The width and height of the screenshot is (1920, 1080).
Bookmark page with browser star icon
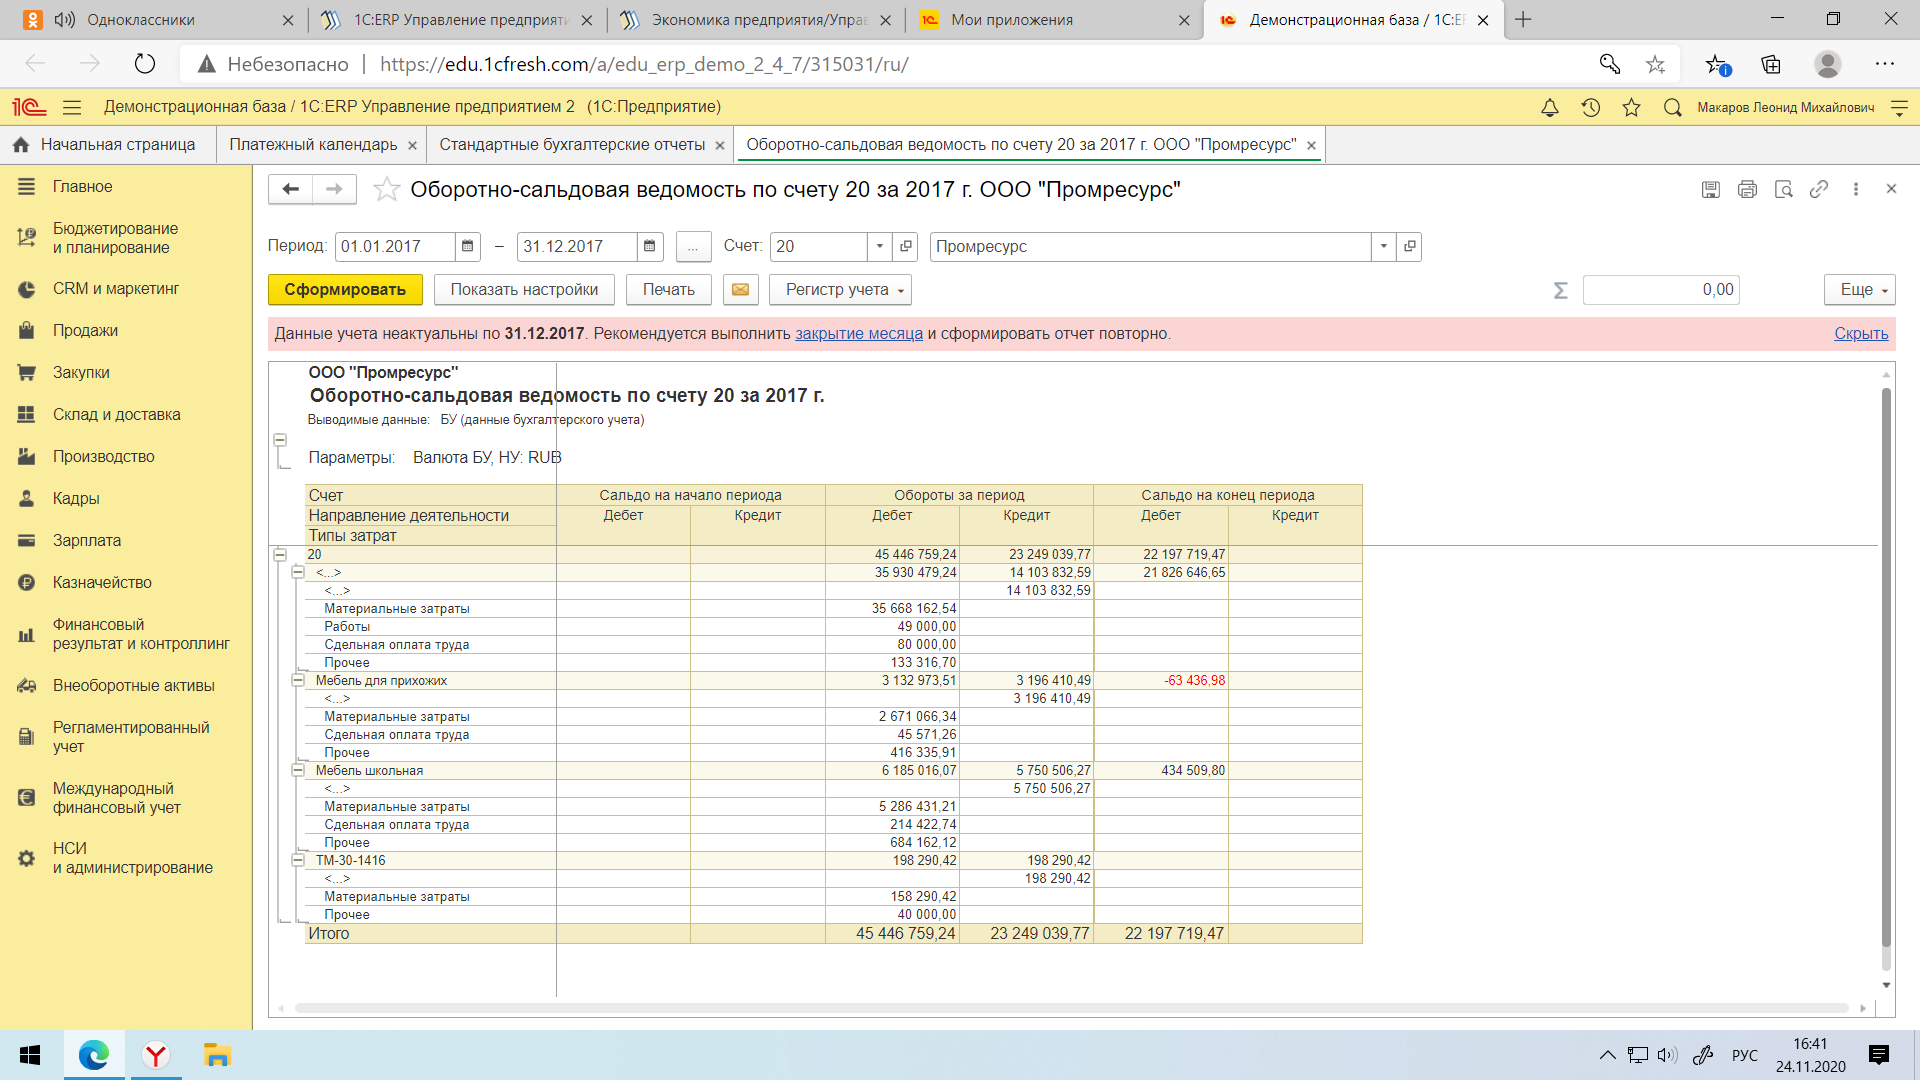point(1656,64)
